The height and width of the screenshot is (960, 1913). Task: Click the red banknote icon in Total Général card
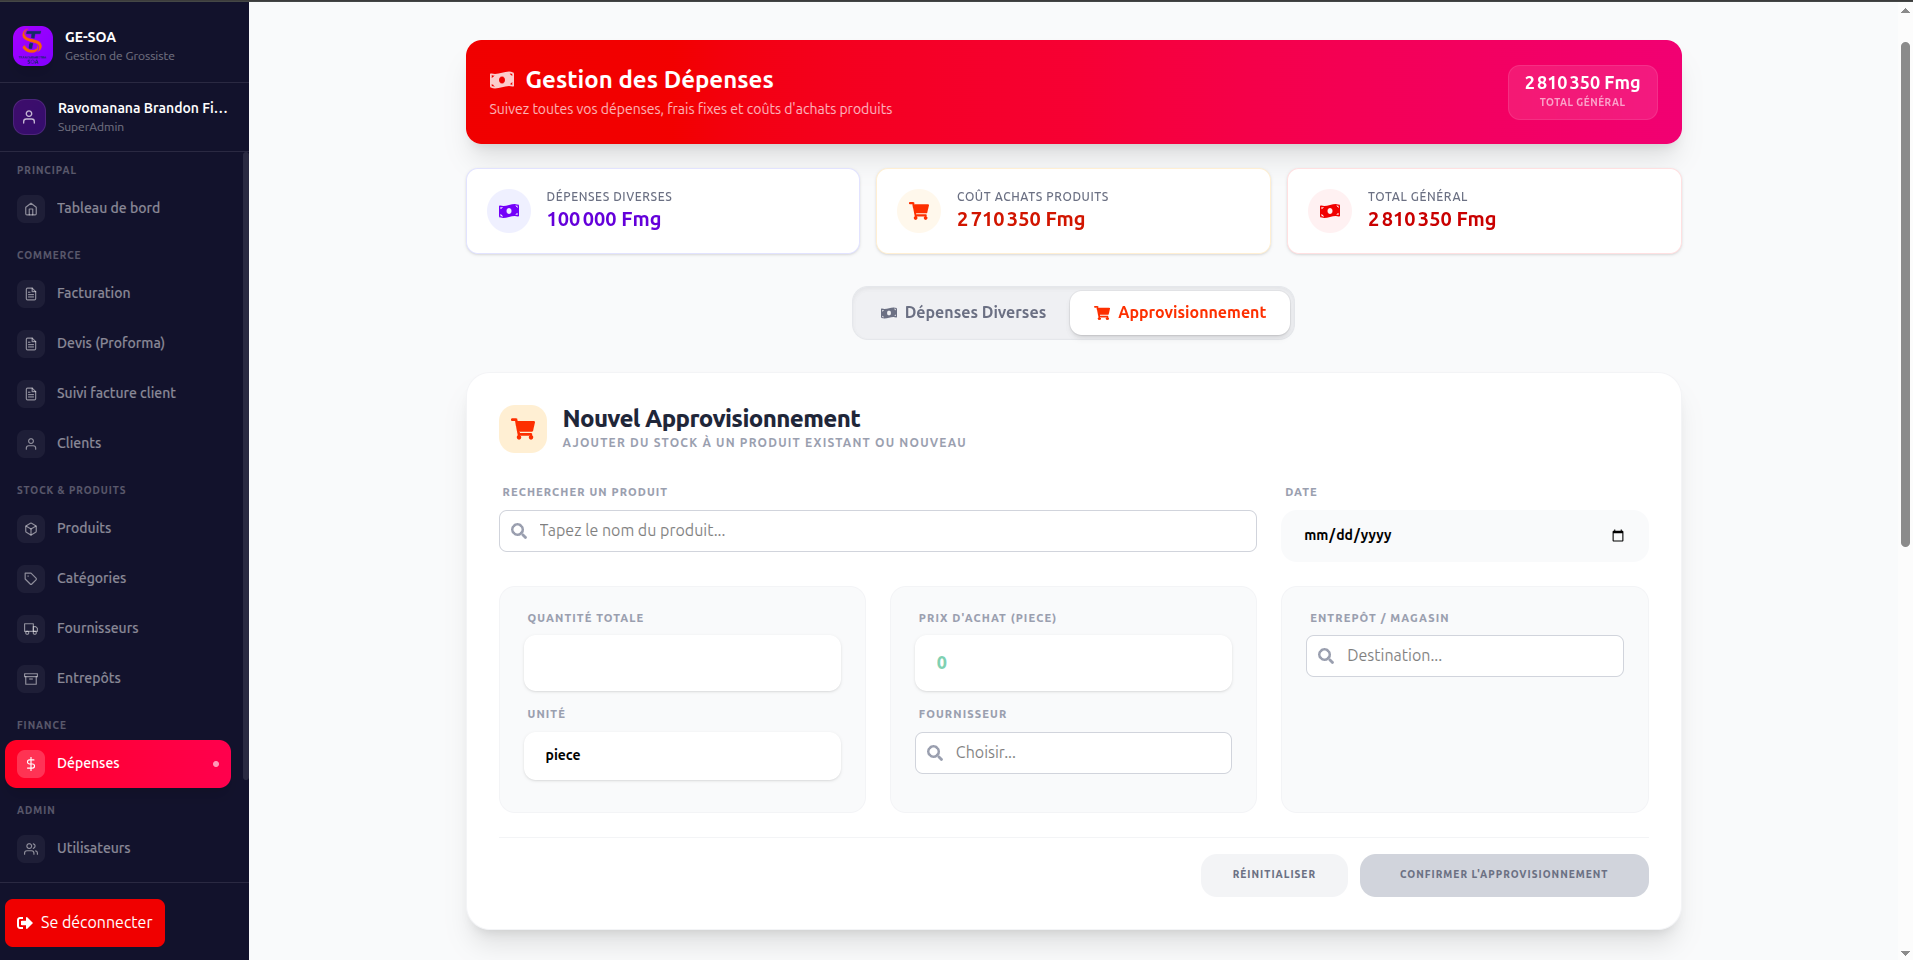[x=1330, y=211]
